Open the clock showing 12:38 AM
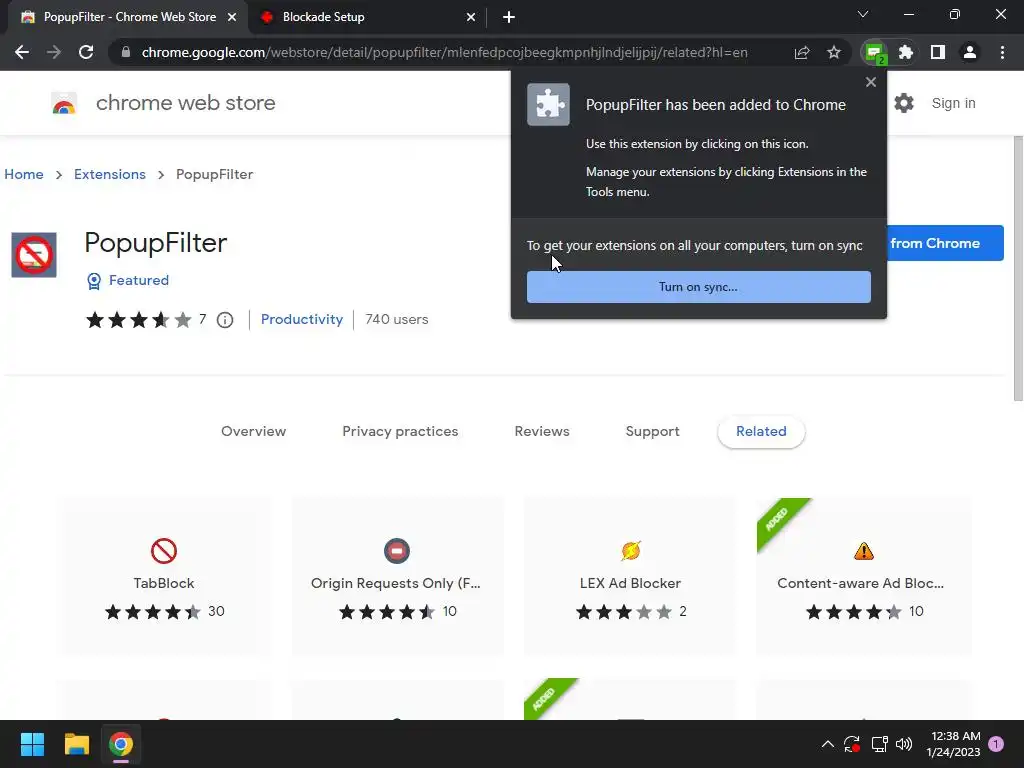The width and height of the screenshot is (1024, 768). [953, 744]
